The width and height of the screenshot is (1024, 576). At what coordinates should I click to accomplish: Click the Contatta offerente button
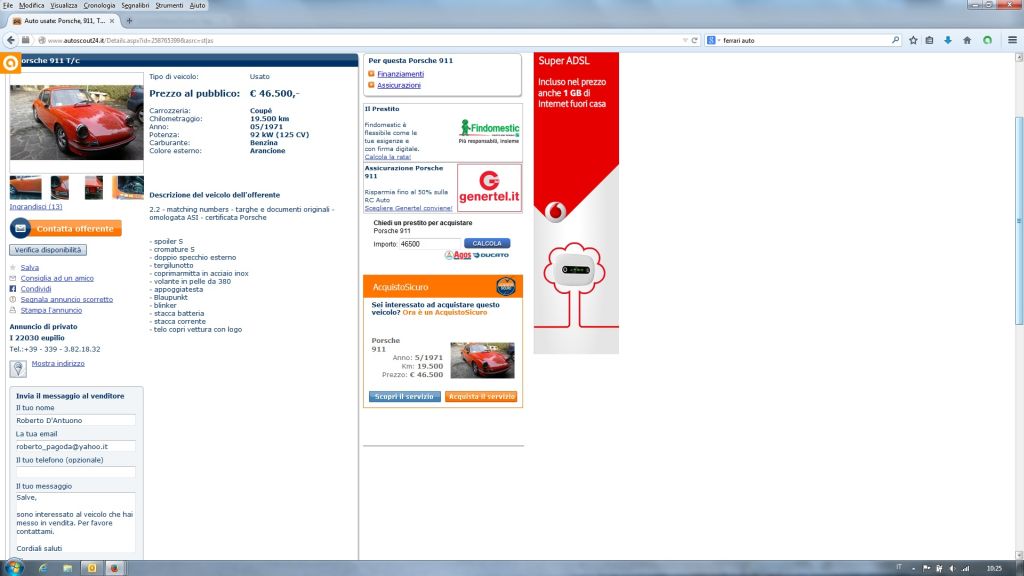point(66,229)
